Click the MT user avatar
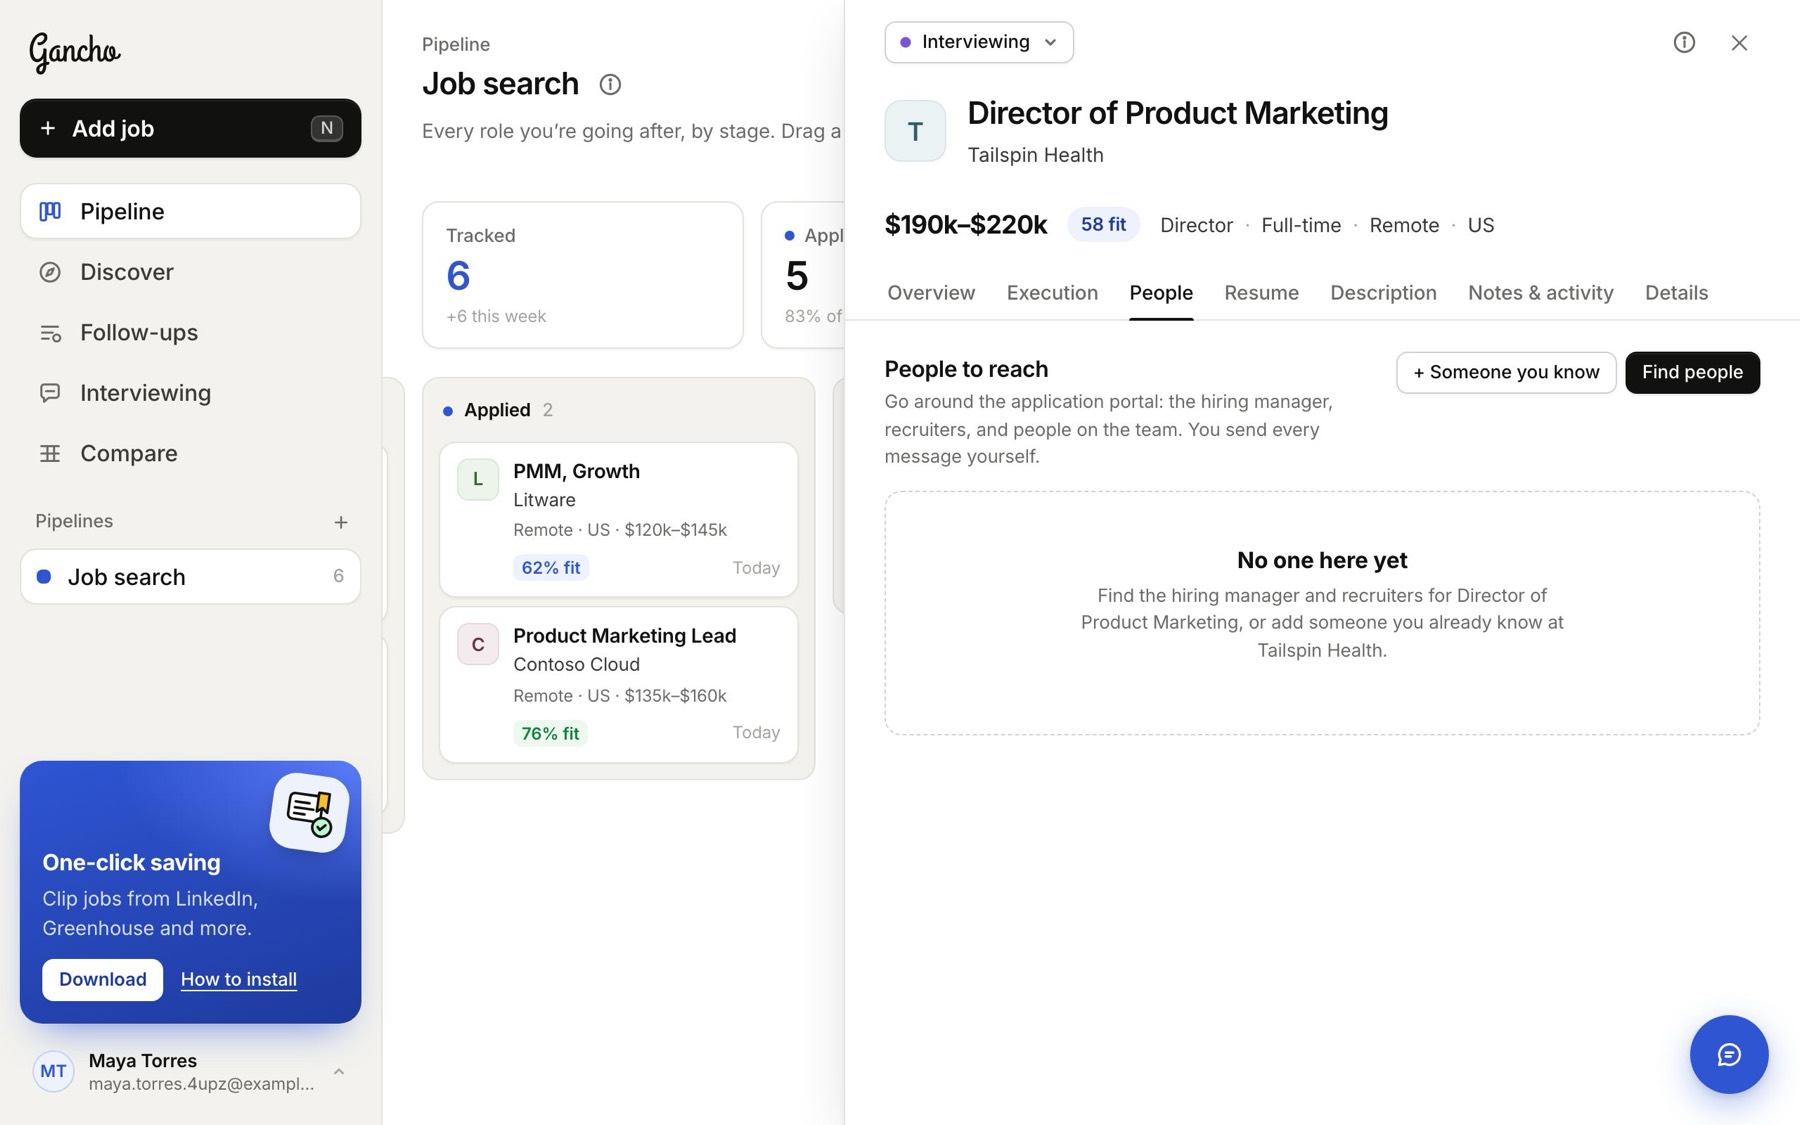Screen dimensions: 1800x1125 pyautogui.click(x=53, y=1071)
